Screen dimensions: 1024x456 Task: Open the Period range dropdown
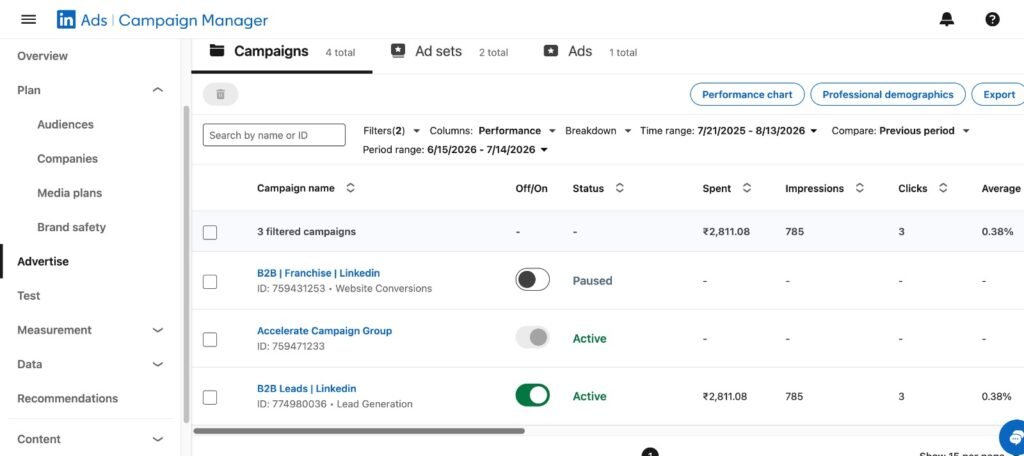(x=455, y=150)
